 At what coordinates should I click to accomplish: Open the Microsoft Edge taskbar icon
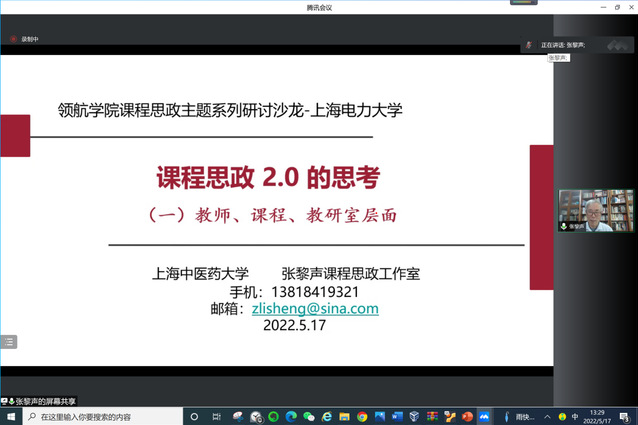click(x=291, y=416)
